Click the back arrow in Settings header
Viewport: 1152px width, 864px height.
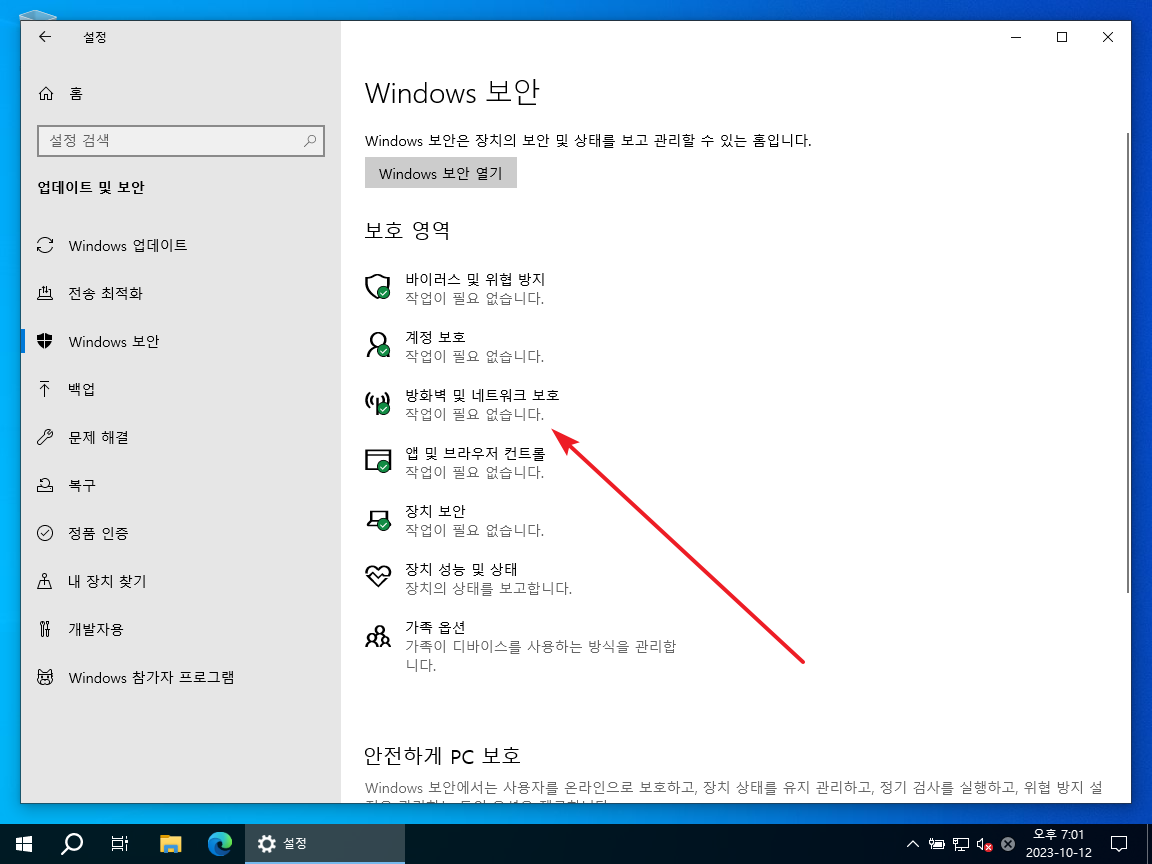45,37
